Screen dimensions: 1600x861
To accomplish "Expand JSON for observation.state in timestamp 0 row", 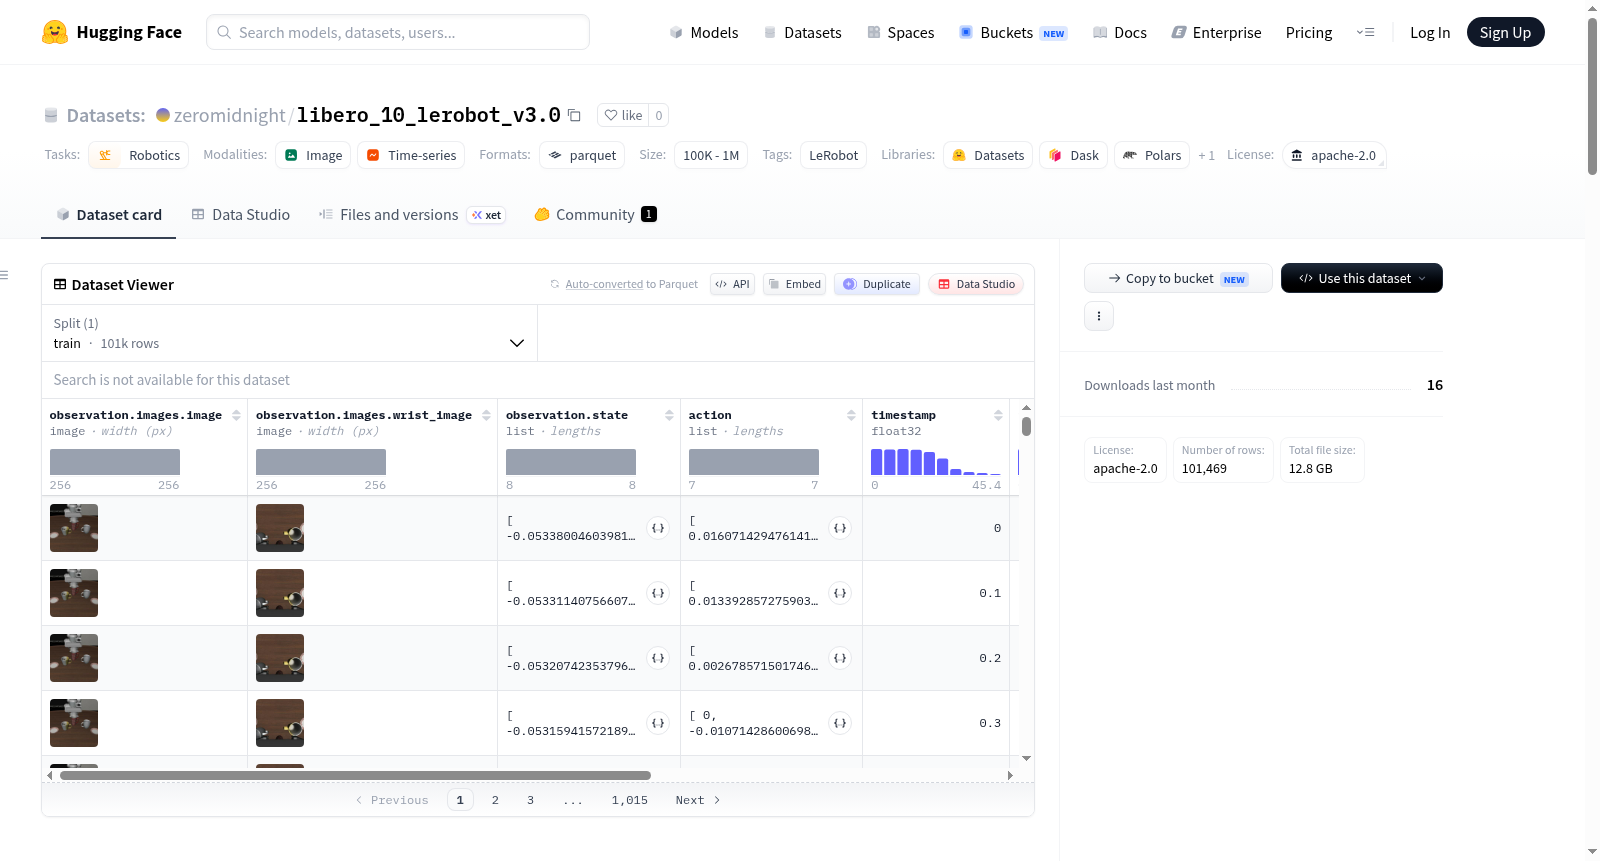I will (658, 528).
